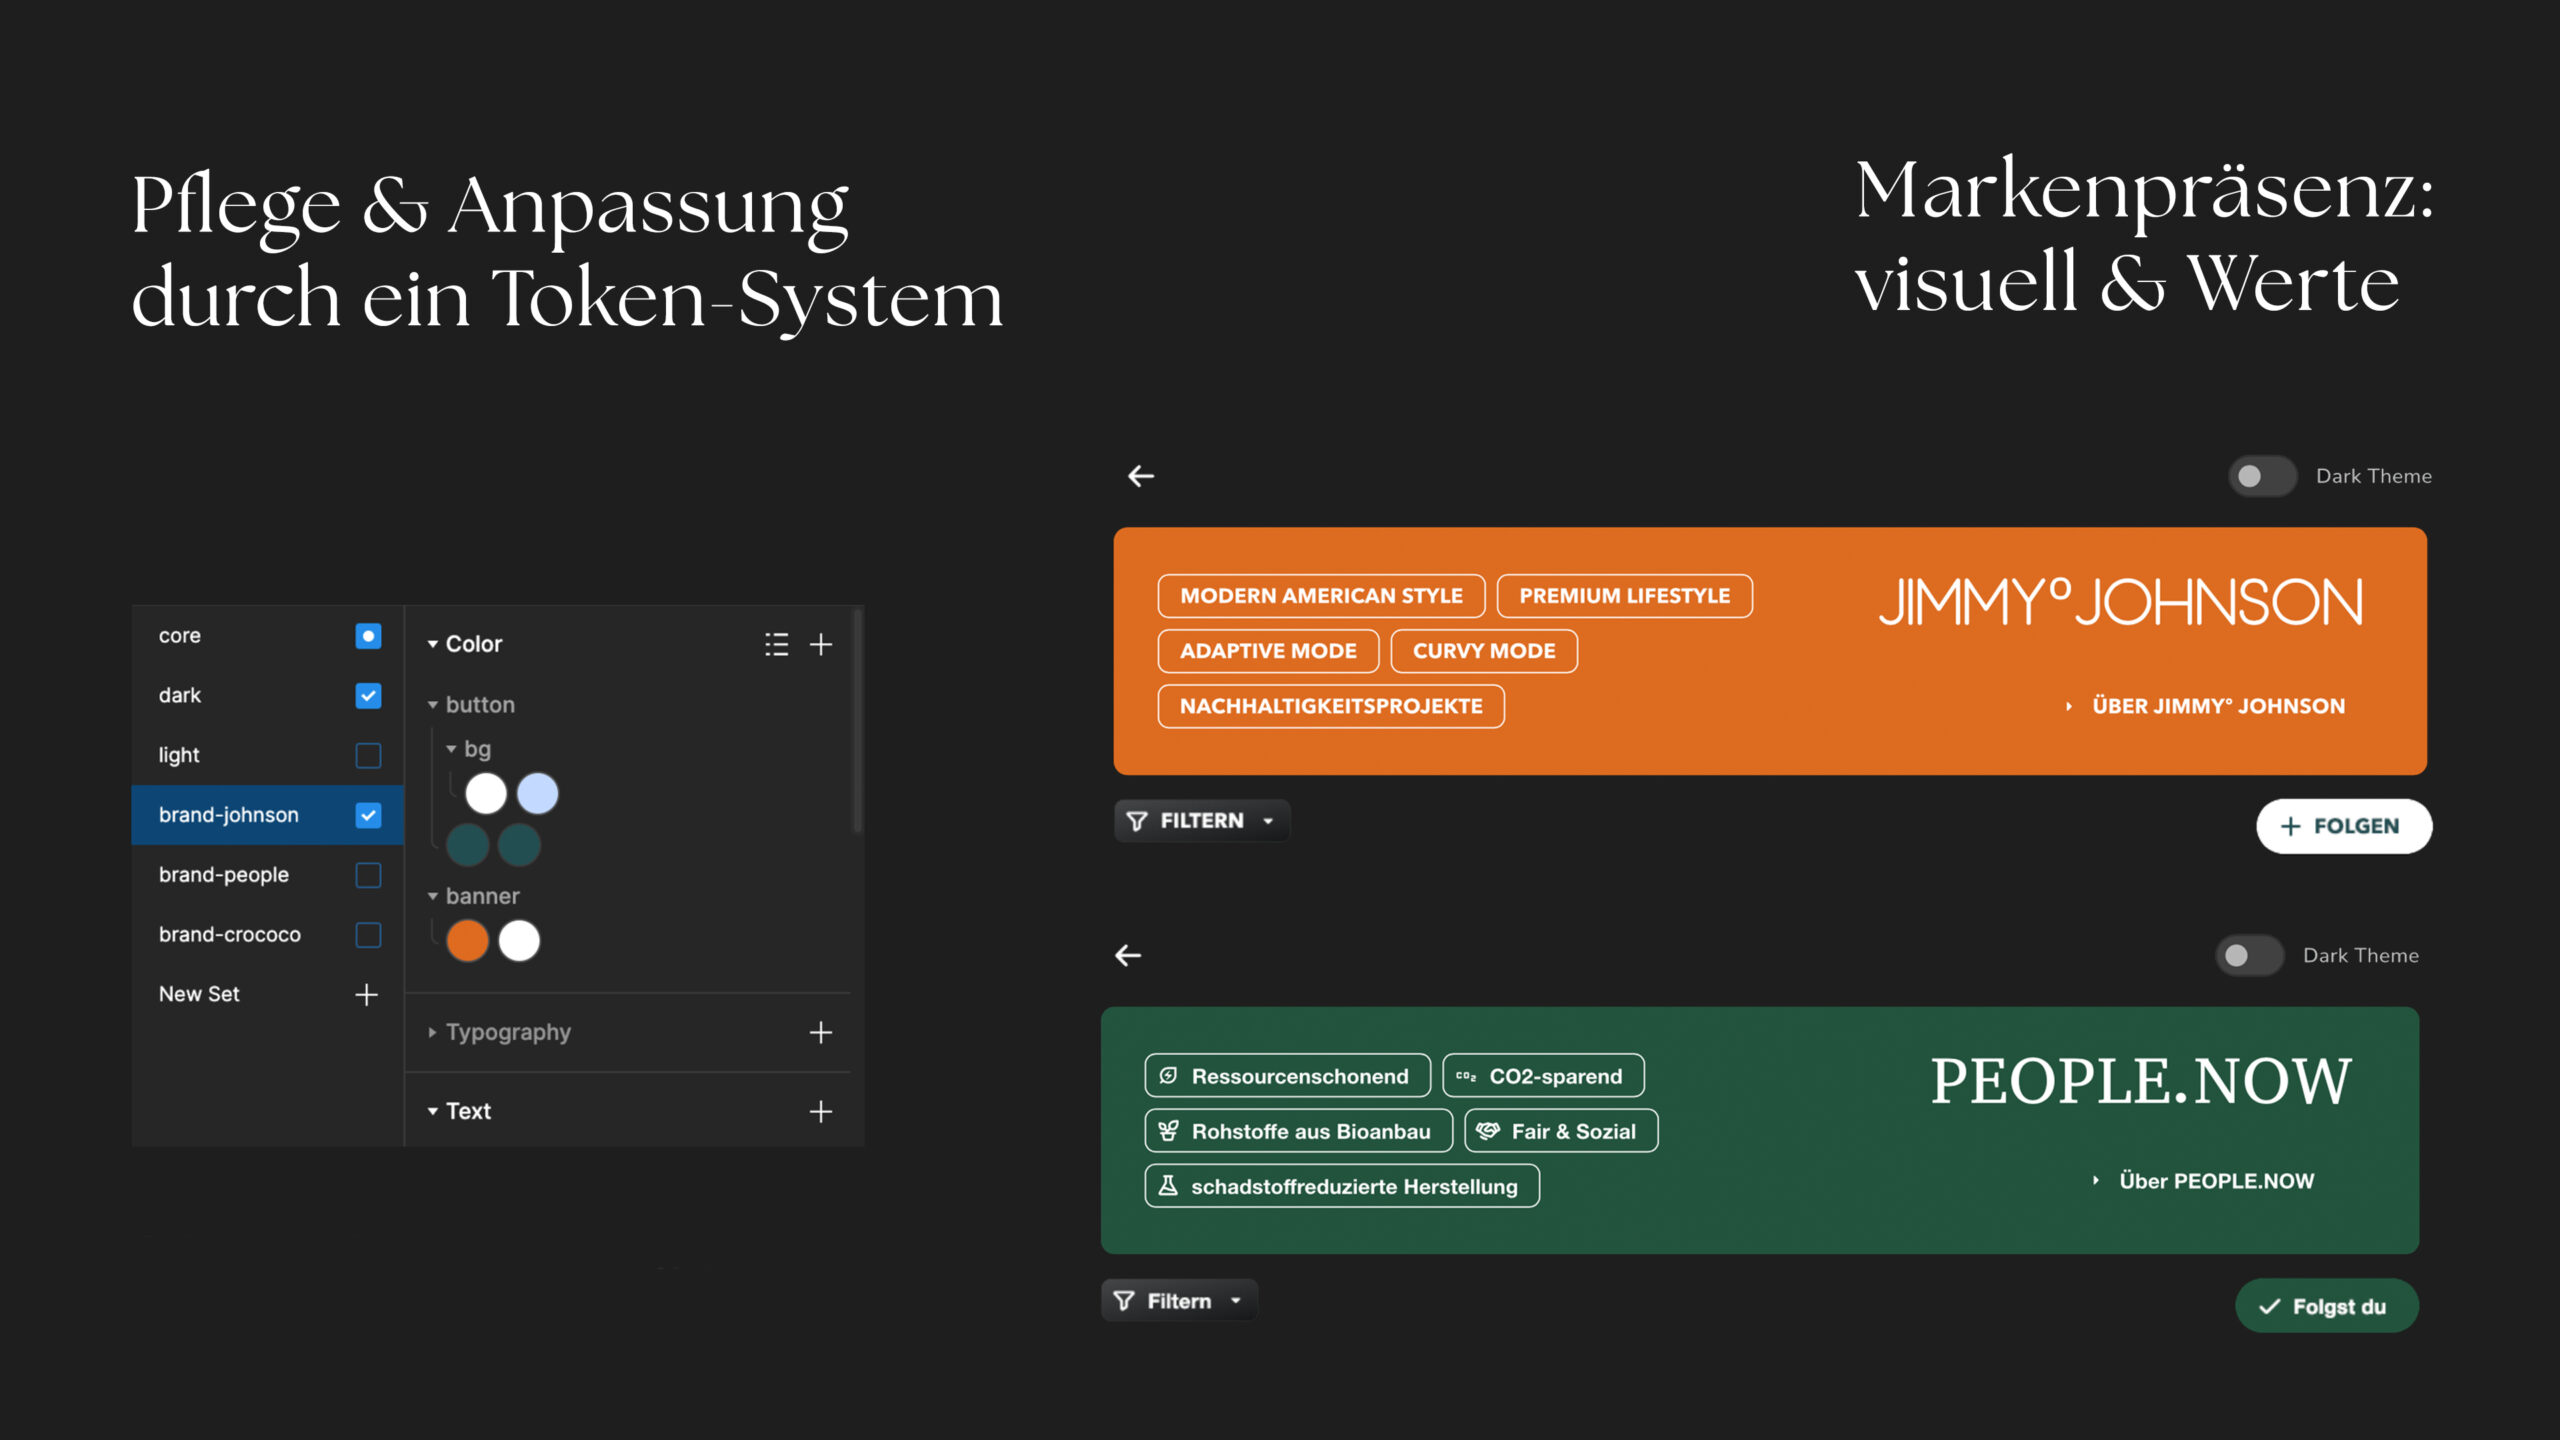Viewport: 2560px width, 1440px height.
Task: Expand the Typography section
Action: [433, 1032]
